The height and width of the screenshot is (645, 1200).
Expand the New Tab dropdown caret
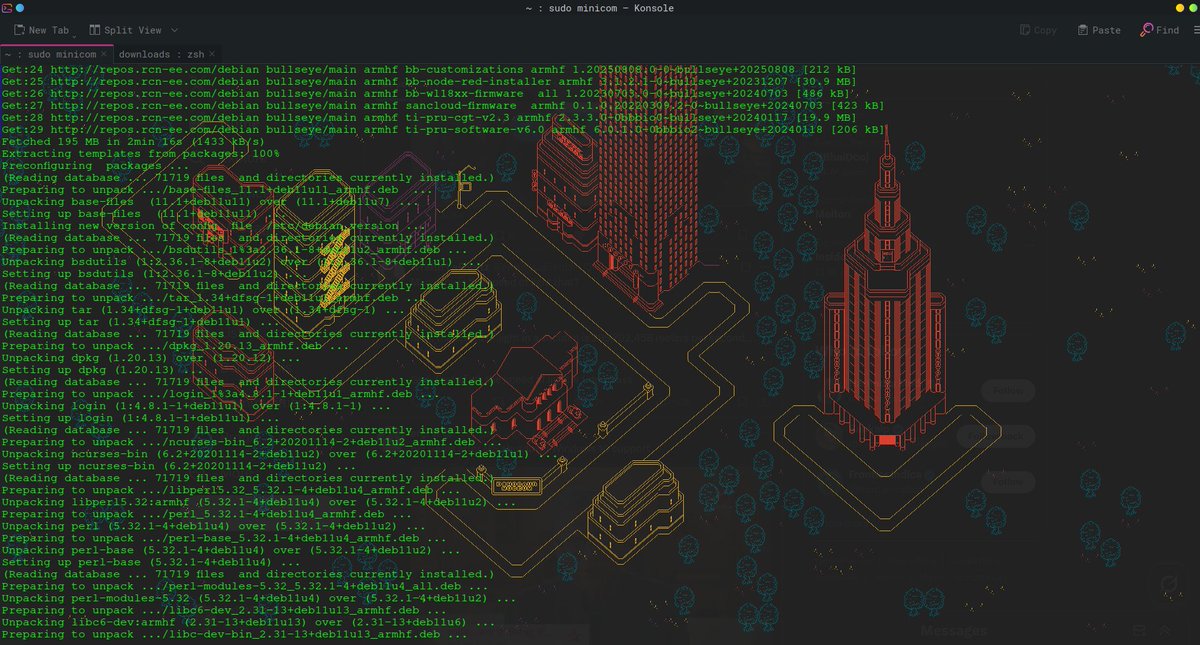74,36
